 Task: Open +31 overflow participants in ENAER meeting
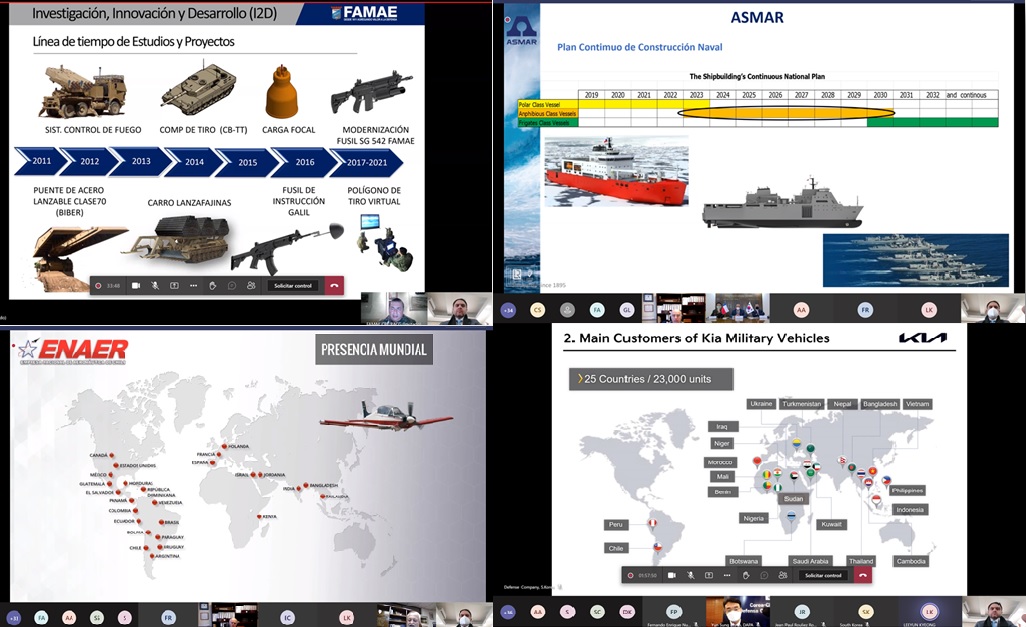[x=14, y=617]
